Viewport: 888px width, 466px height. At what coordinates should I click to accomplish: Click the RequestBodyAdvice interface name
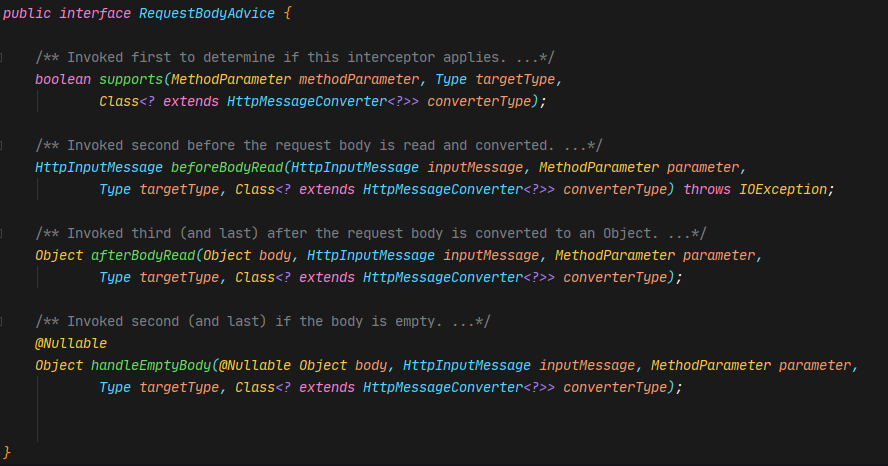pyautogui.click(x=207, y=14)
